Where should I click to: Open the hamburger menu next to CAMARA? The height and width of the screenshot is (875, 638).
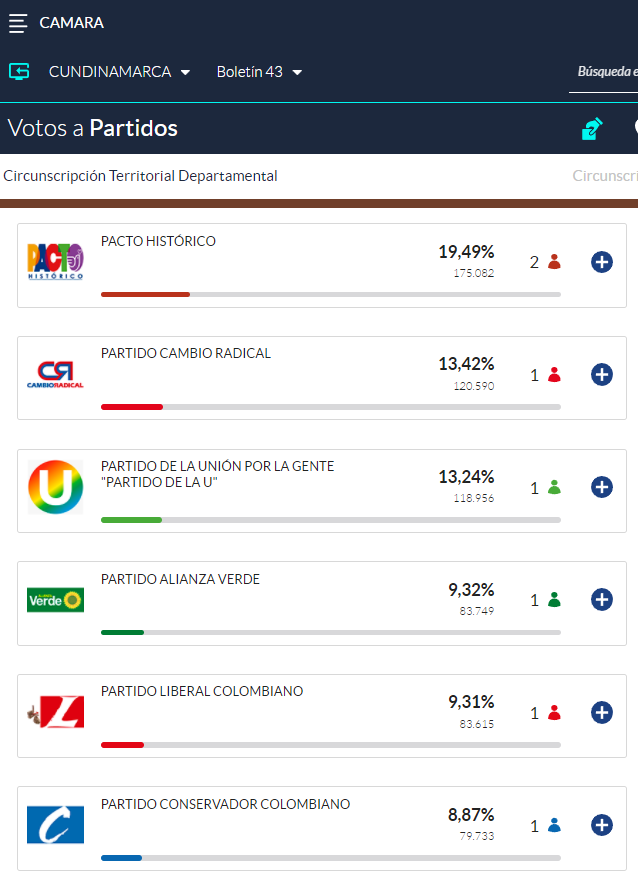(18, 23)
